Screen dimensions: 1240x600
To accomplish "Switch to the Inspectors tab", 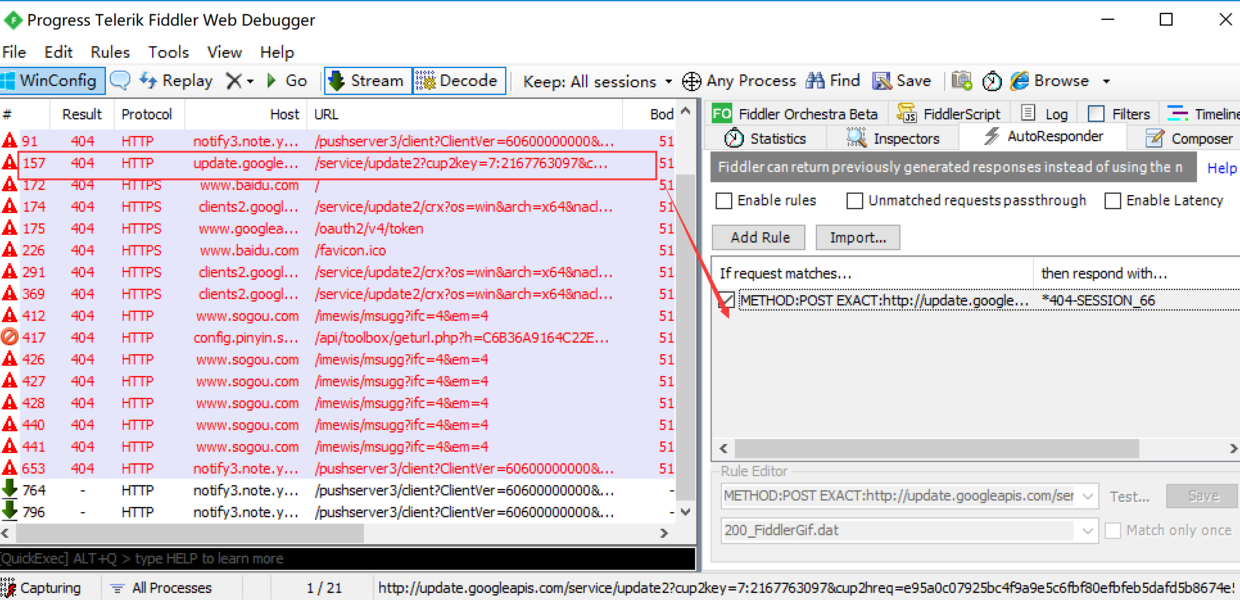I will point(893,138).
